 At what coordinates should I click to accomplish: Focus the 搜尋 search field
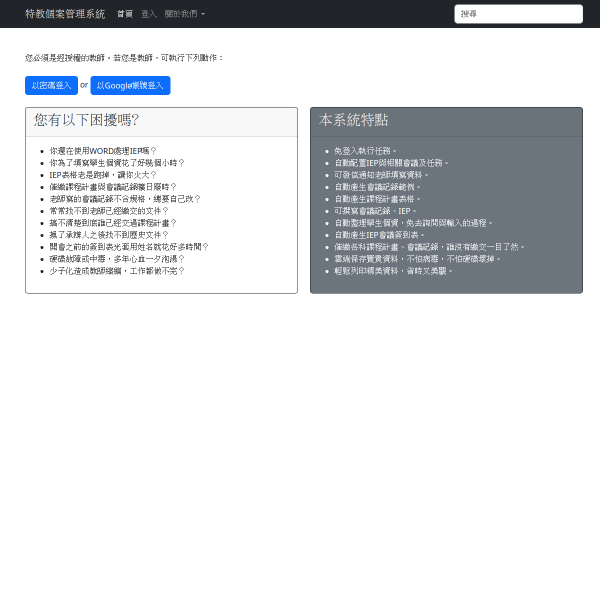[518, 14]
